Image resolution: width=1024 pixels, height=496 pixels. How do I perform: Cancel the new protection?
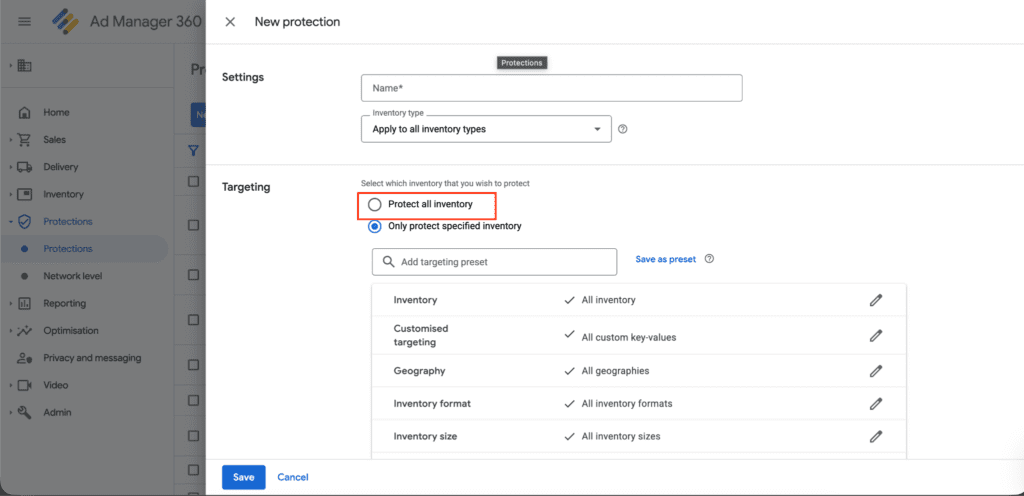click(x=293, y=477)
